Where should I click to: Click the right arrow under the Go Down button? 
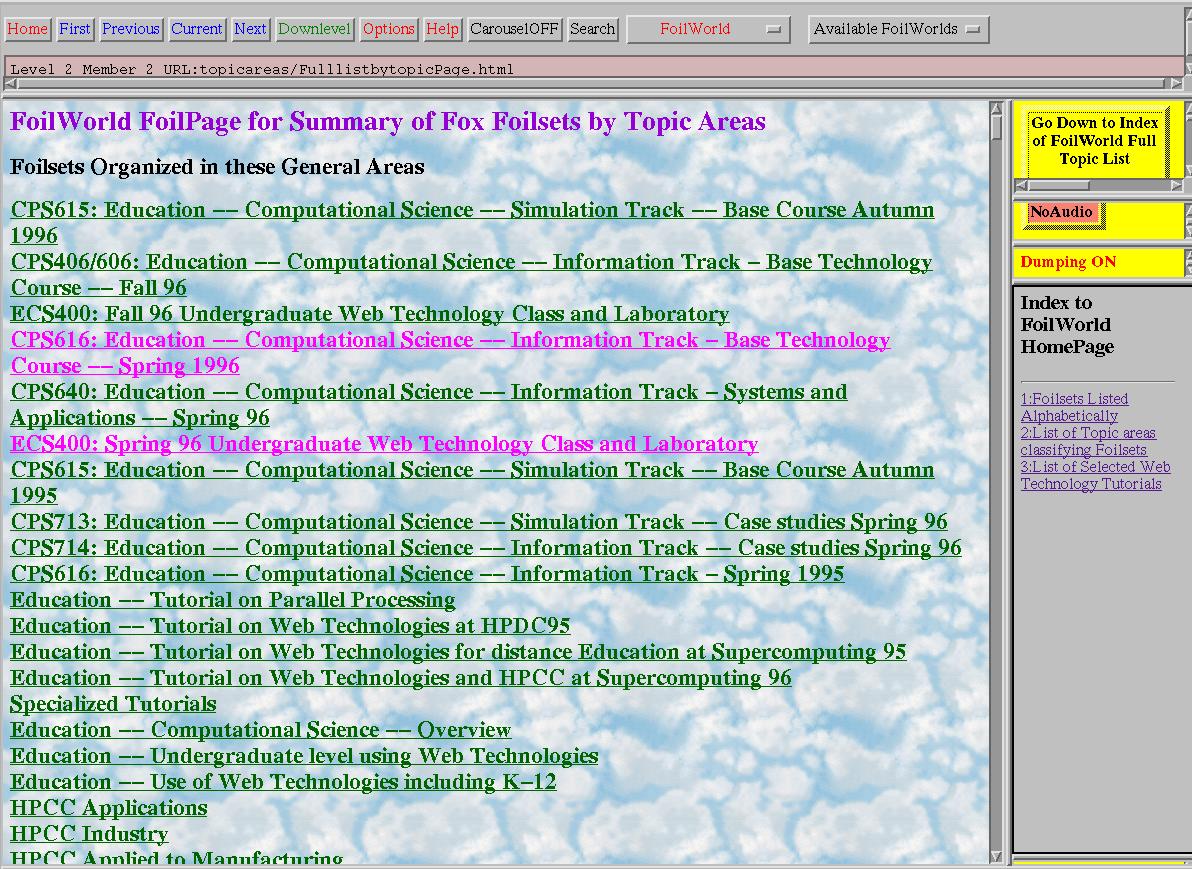pos(1177,186)
